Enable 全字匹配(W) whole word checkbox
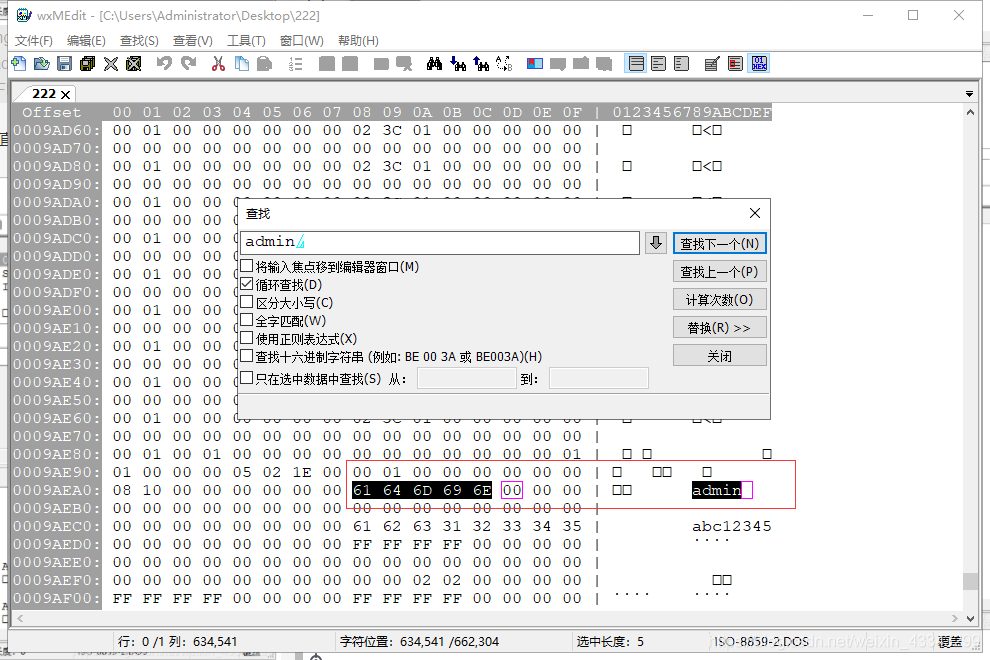The height and width of the screenshot is (660, 990). 247,320
